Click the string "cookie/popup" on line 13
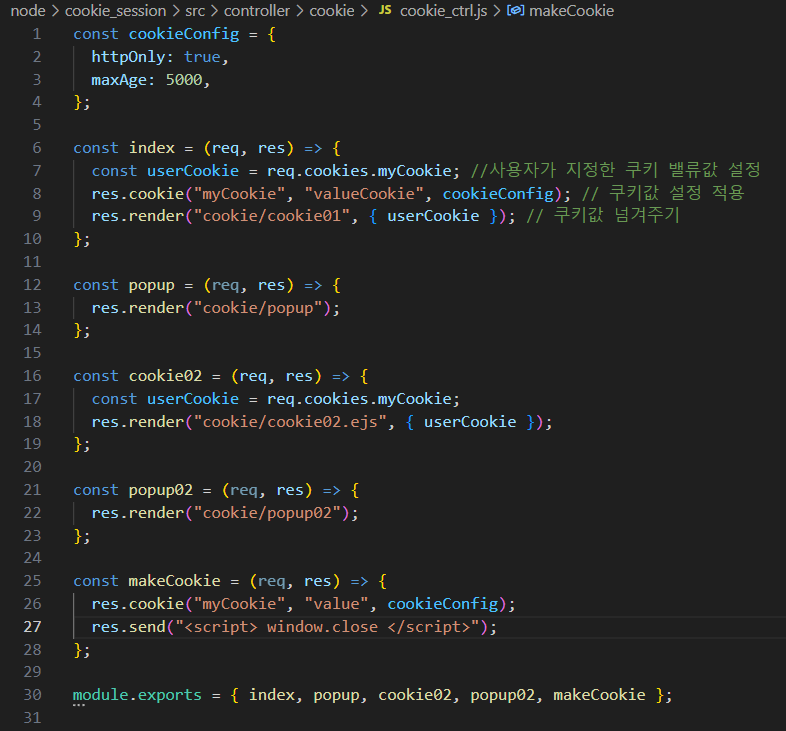This screenshot has height=731, width=786. [258, 308]
